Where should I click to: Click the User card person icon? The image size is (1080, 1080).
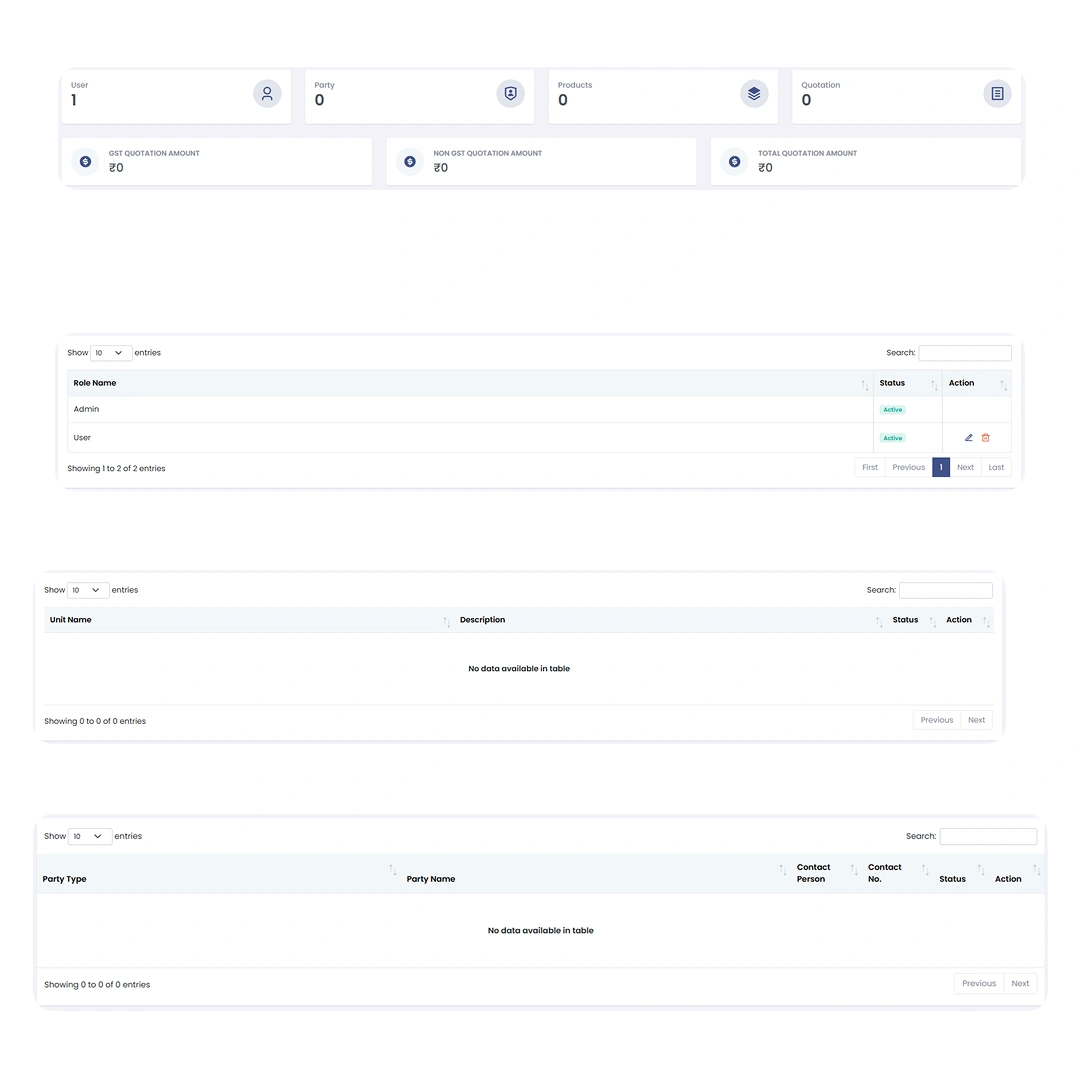[x=267, y=94]
